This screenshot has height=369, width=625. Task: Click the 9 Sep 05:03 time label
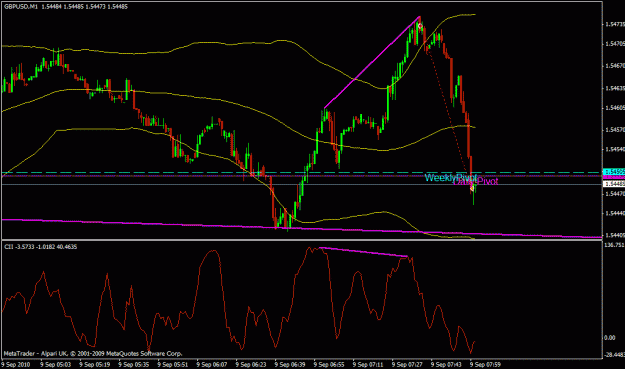click(56, 365)
